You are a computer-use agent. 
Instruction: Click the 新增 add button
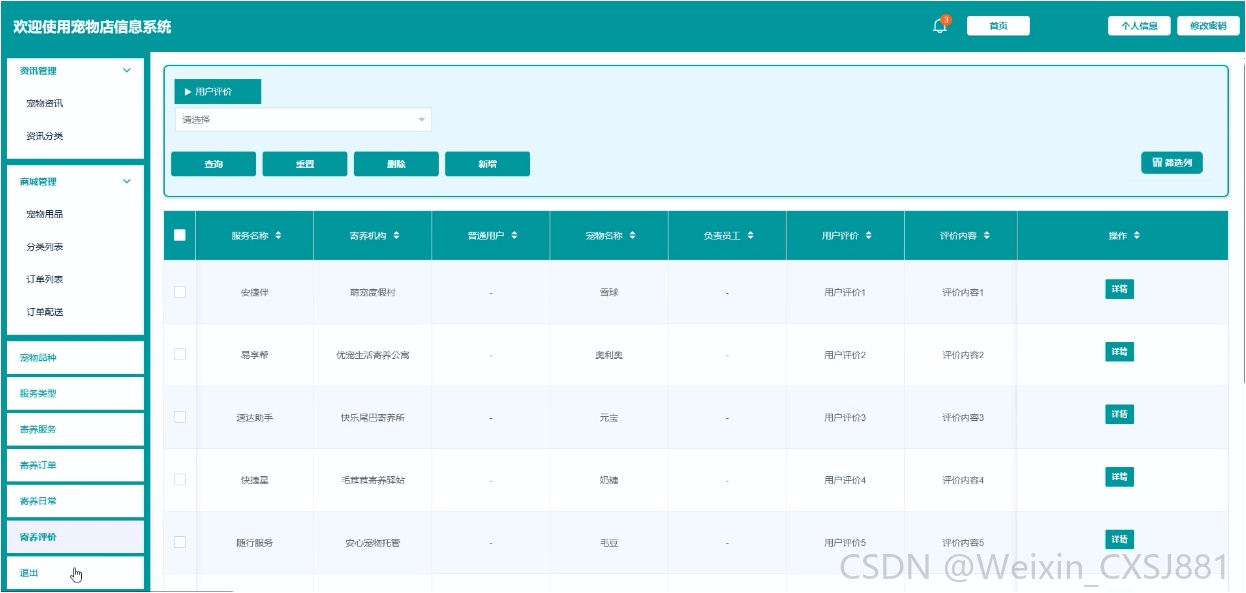pos(487,164)
